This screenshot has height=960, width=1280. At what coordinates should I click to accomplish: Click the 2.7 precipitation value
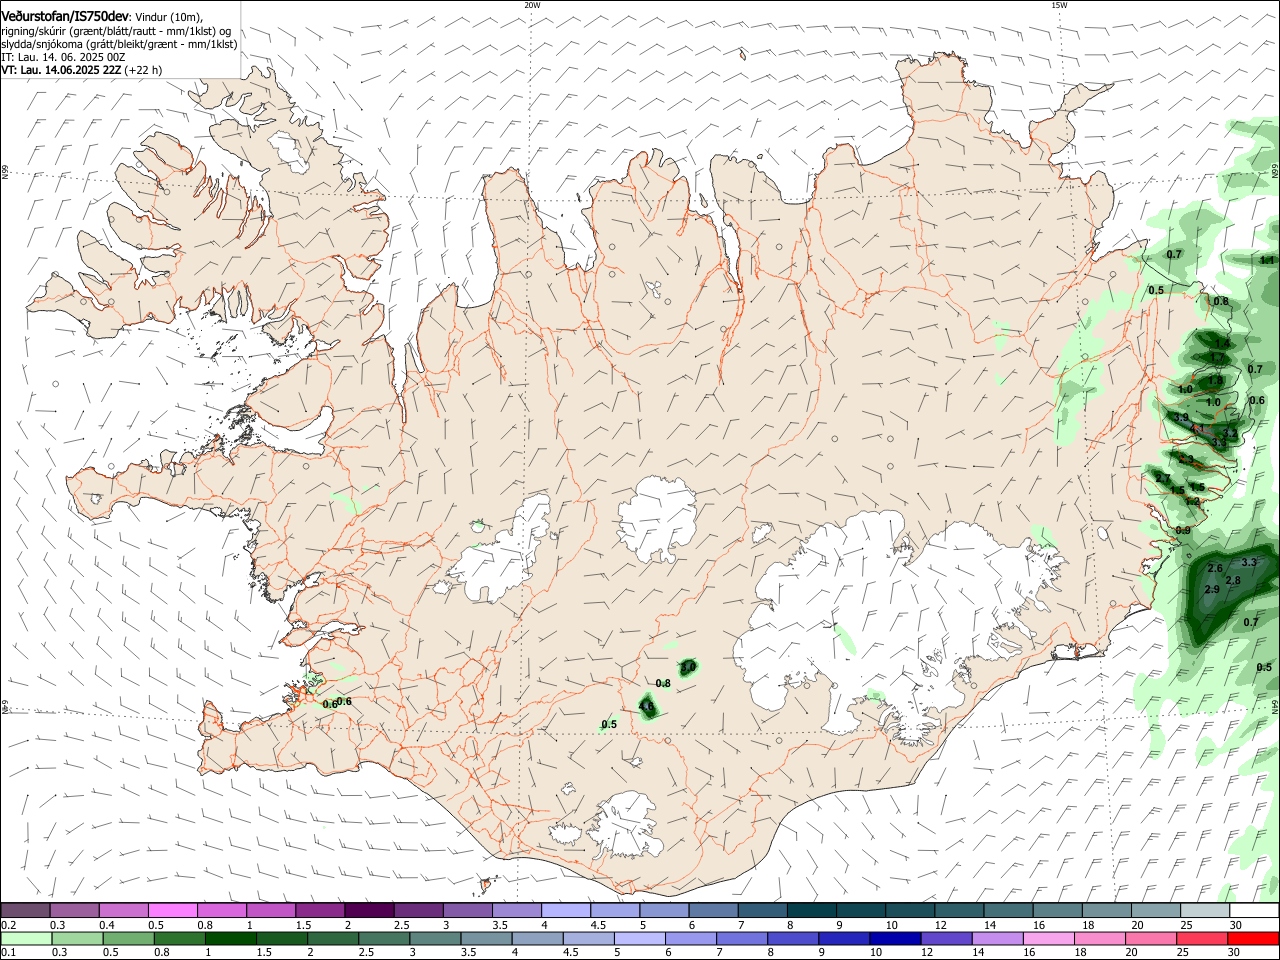[1162, 479]
